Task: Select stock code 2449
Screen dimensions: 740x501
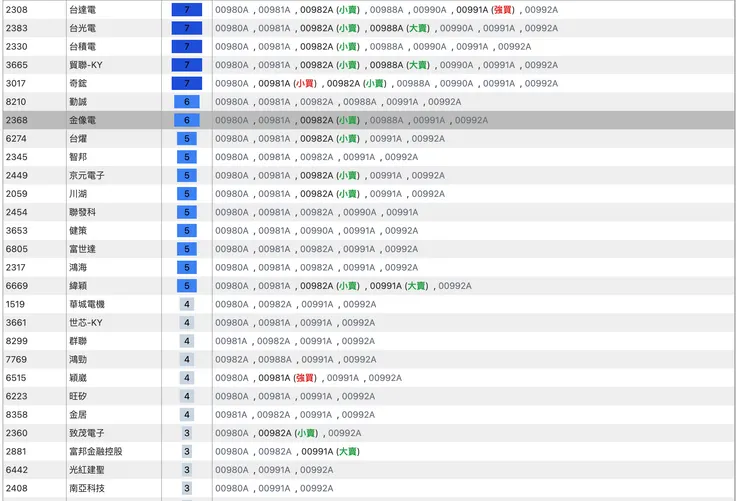Action: [17, 175]
